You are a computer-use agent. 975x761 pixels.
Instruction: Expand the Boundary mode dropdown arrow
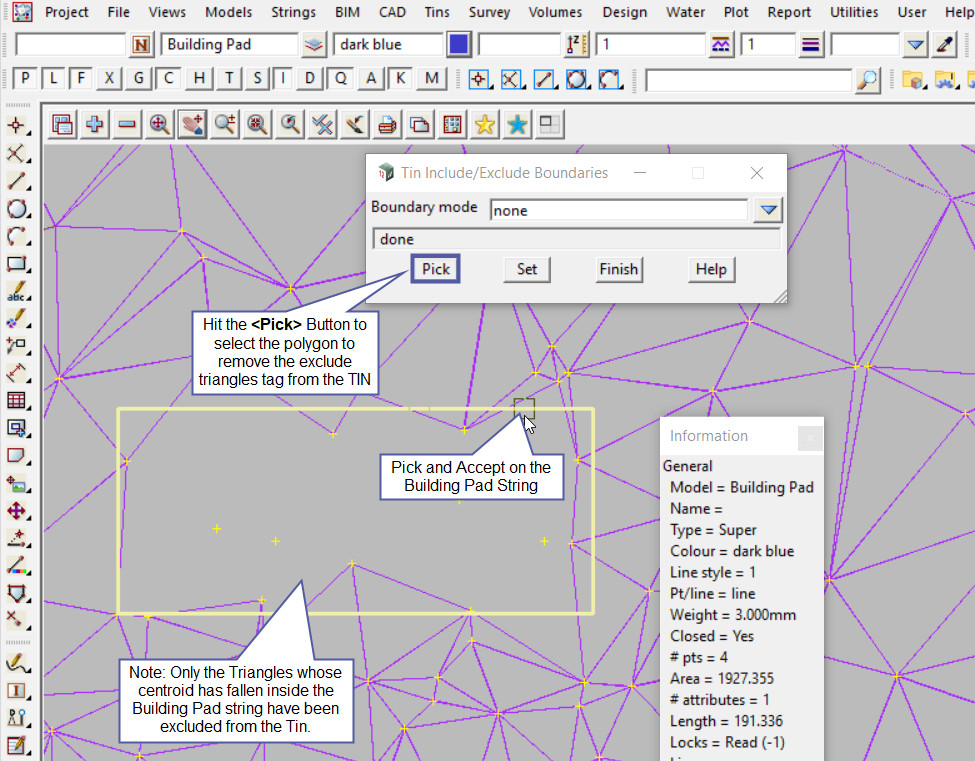pos(767,210)
